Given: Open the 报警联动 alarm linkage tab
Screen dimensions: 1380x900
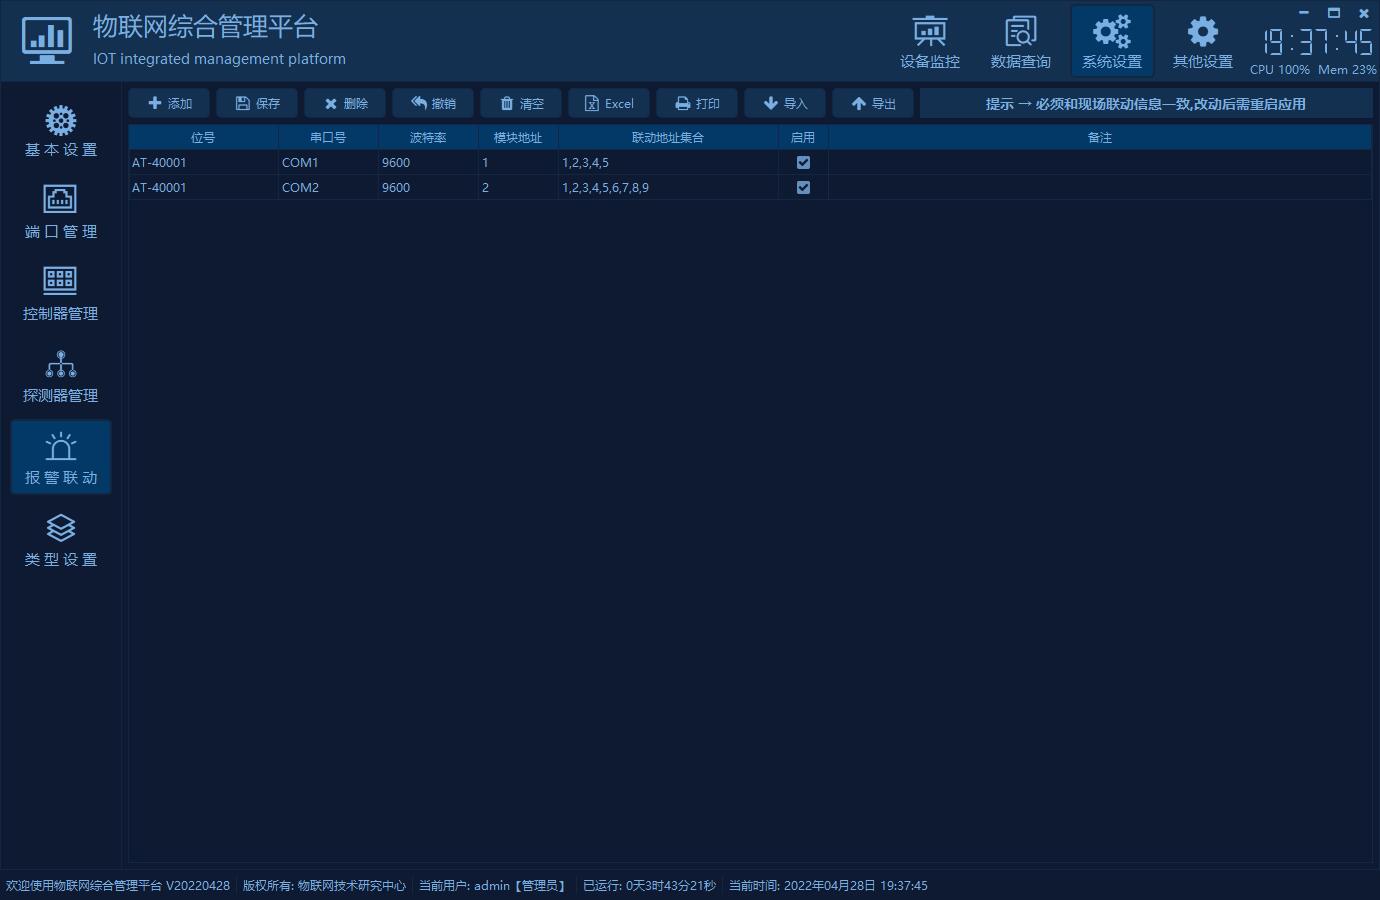Looking at the screenshot, I should [x=61, y=459].
